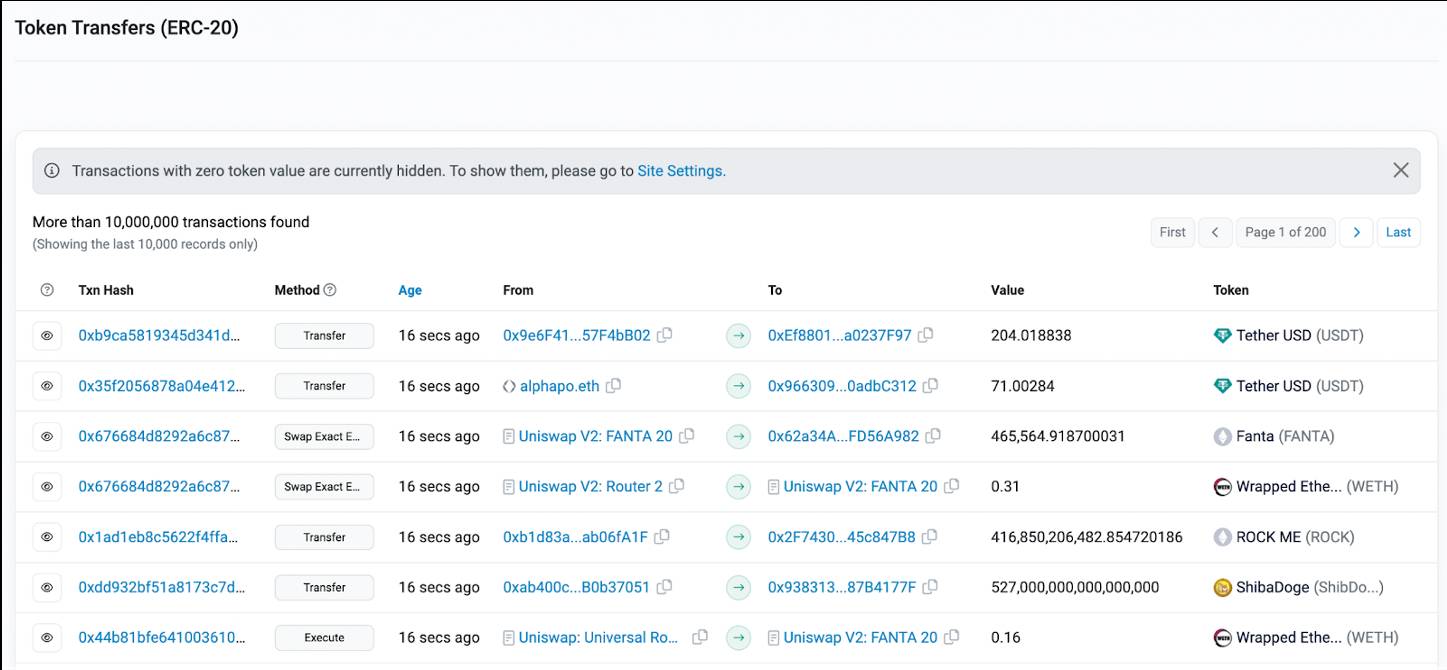
Task: Open the To address 0x966309...0adbC312
Action: (x=842, y=386)
